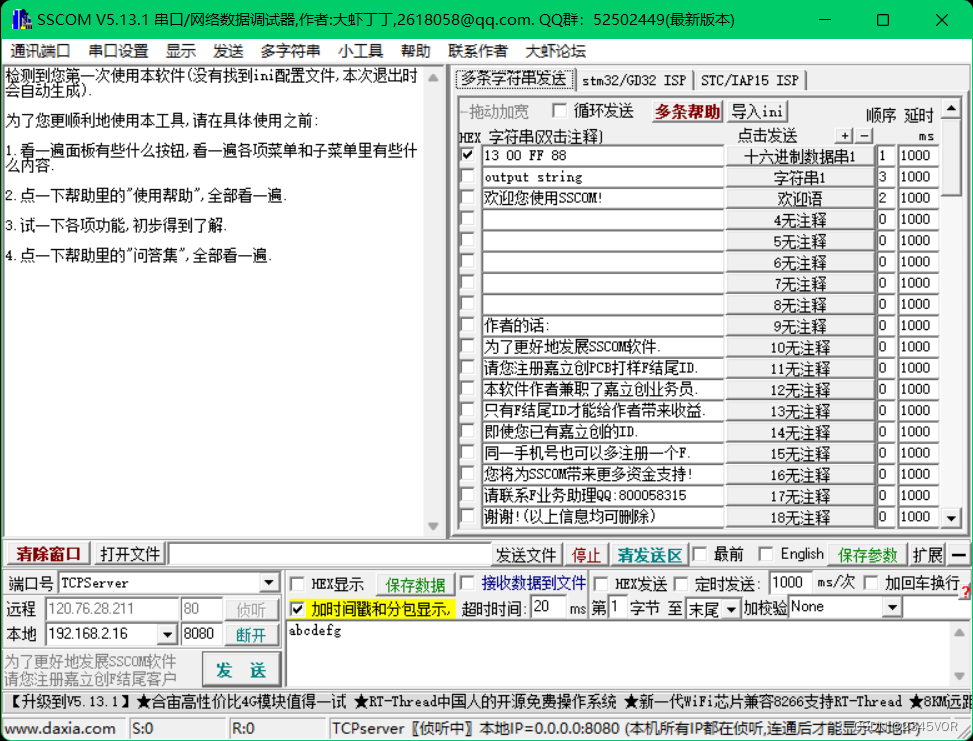Check the 加回车换行 checkbox
The height and width of the screenshot is (741, 973).
pos(871,583)
